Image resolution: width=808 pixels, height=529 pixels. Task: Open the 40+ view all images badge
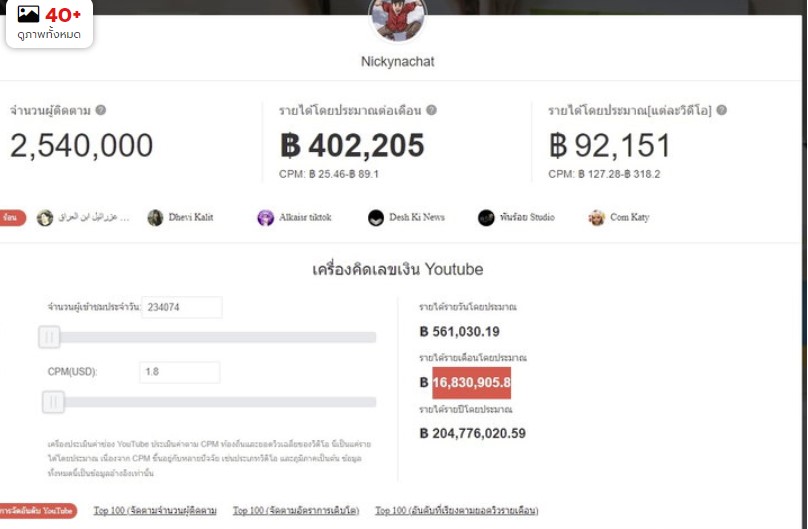point(49,23)
